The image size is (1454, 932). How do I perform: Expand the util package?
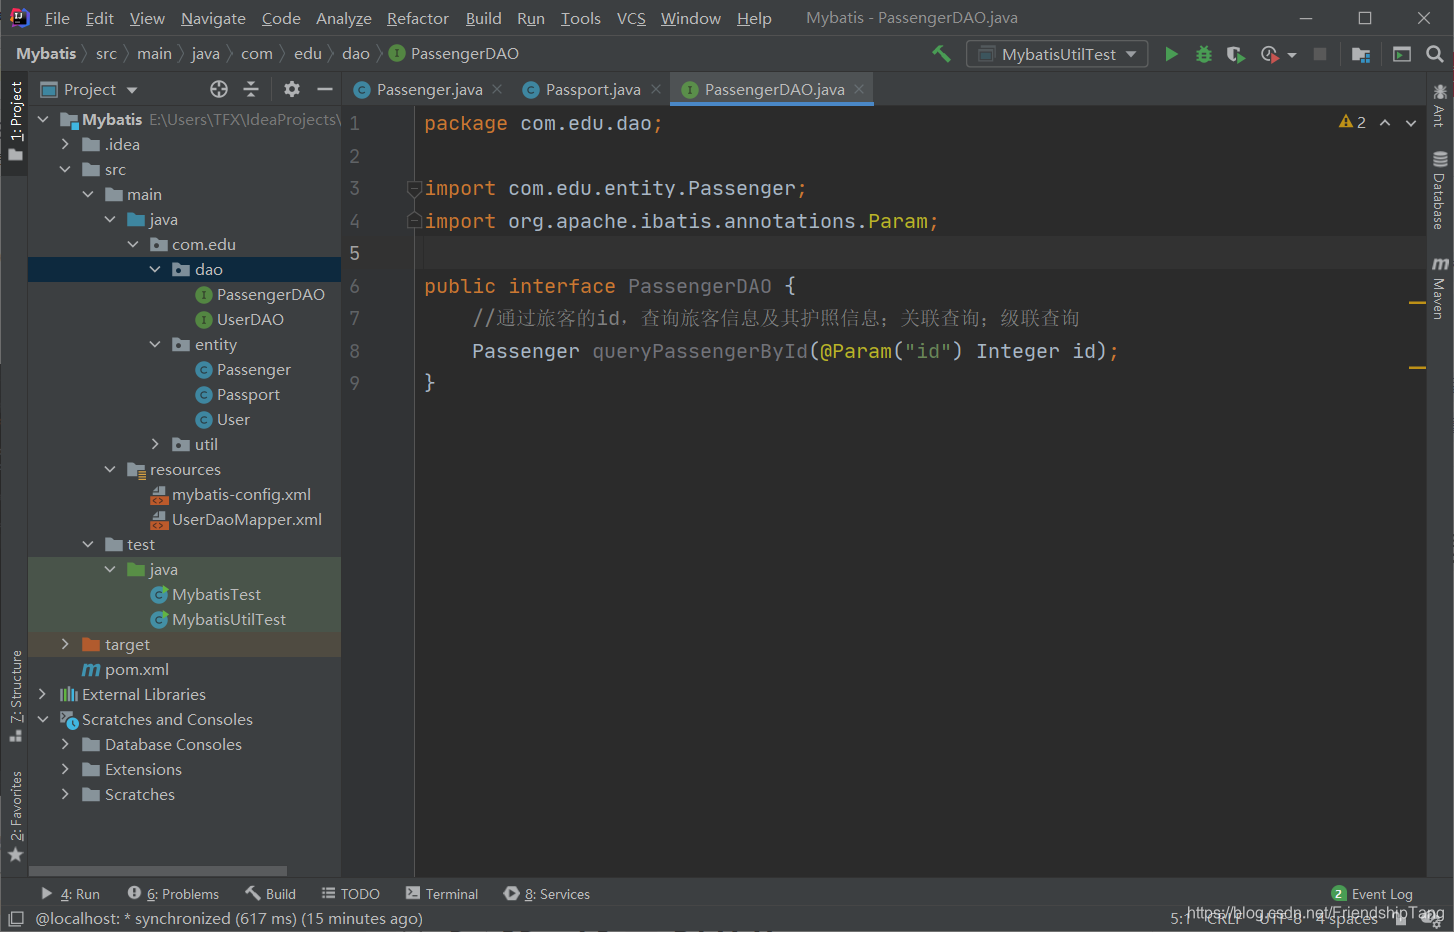coord(155,444)
